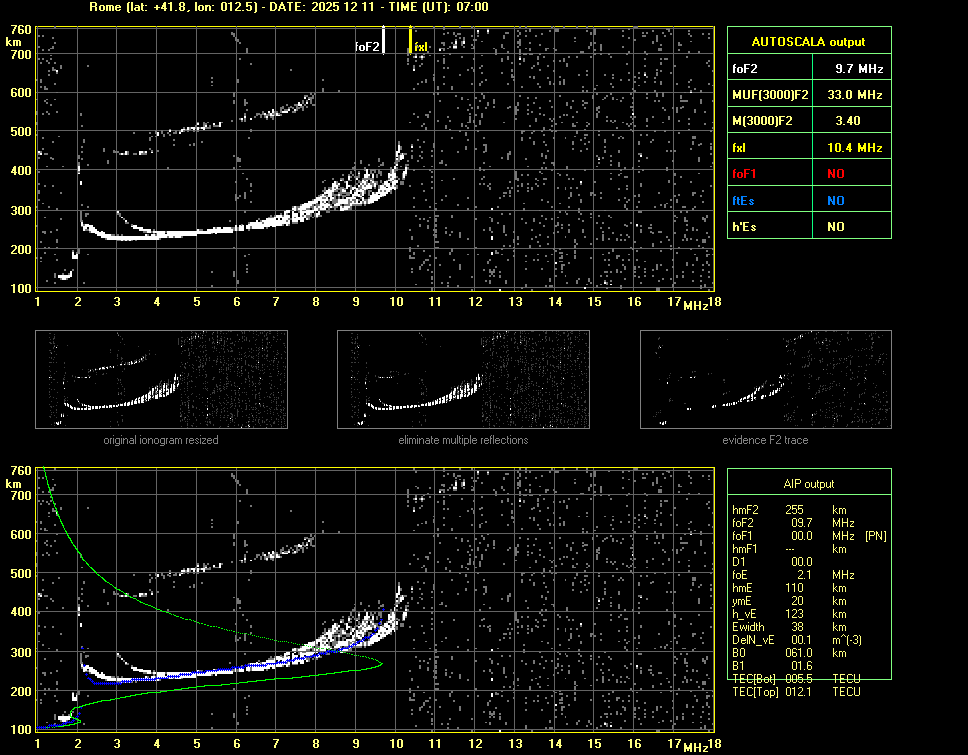This screenshot has height=755, width=968.
Task: Open the 'eliminate multiple reflections' thumbnail
Action: tap(463, 379)
